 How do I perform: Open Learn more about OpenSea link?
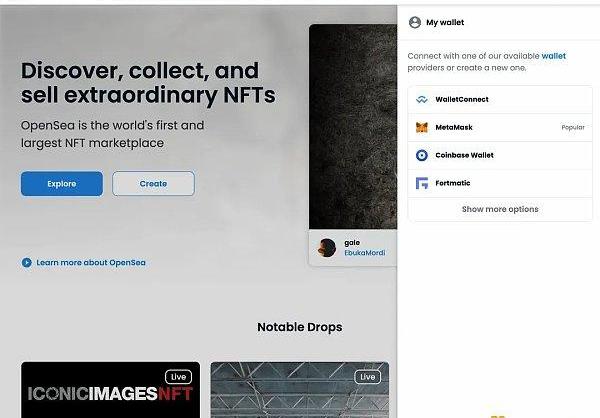[x=91, y=263]
